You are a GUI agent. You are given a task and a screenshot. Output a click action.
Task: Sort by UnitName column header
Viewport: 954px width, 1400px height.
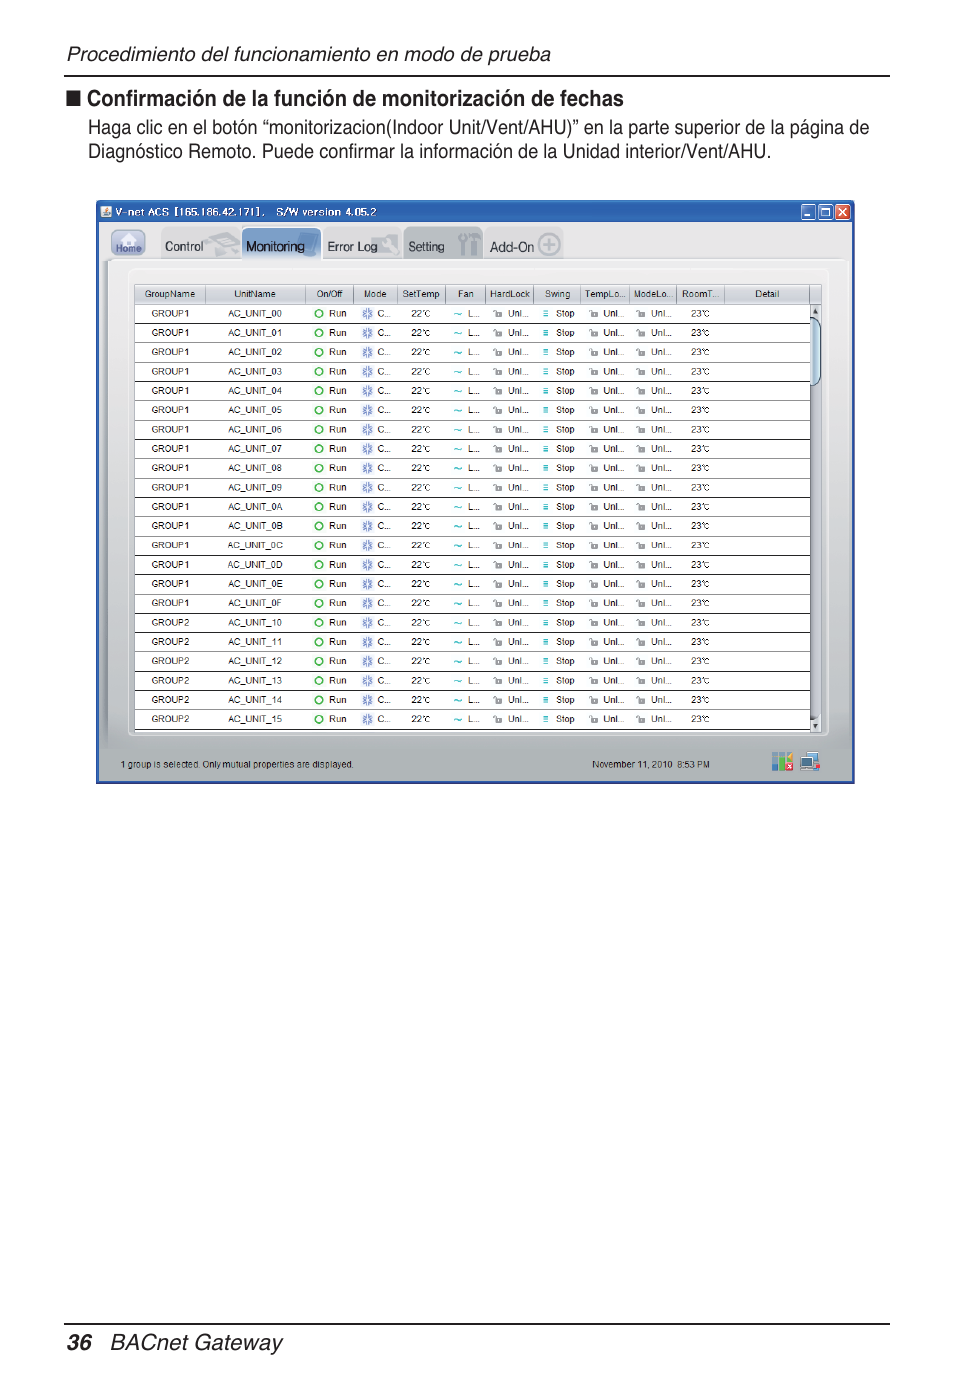(x=255, y=294)
